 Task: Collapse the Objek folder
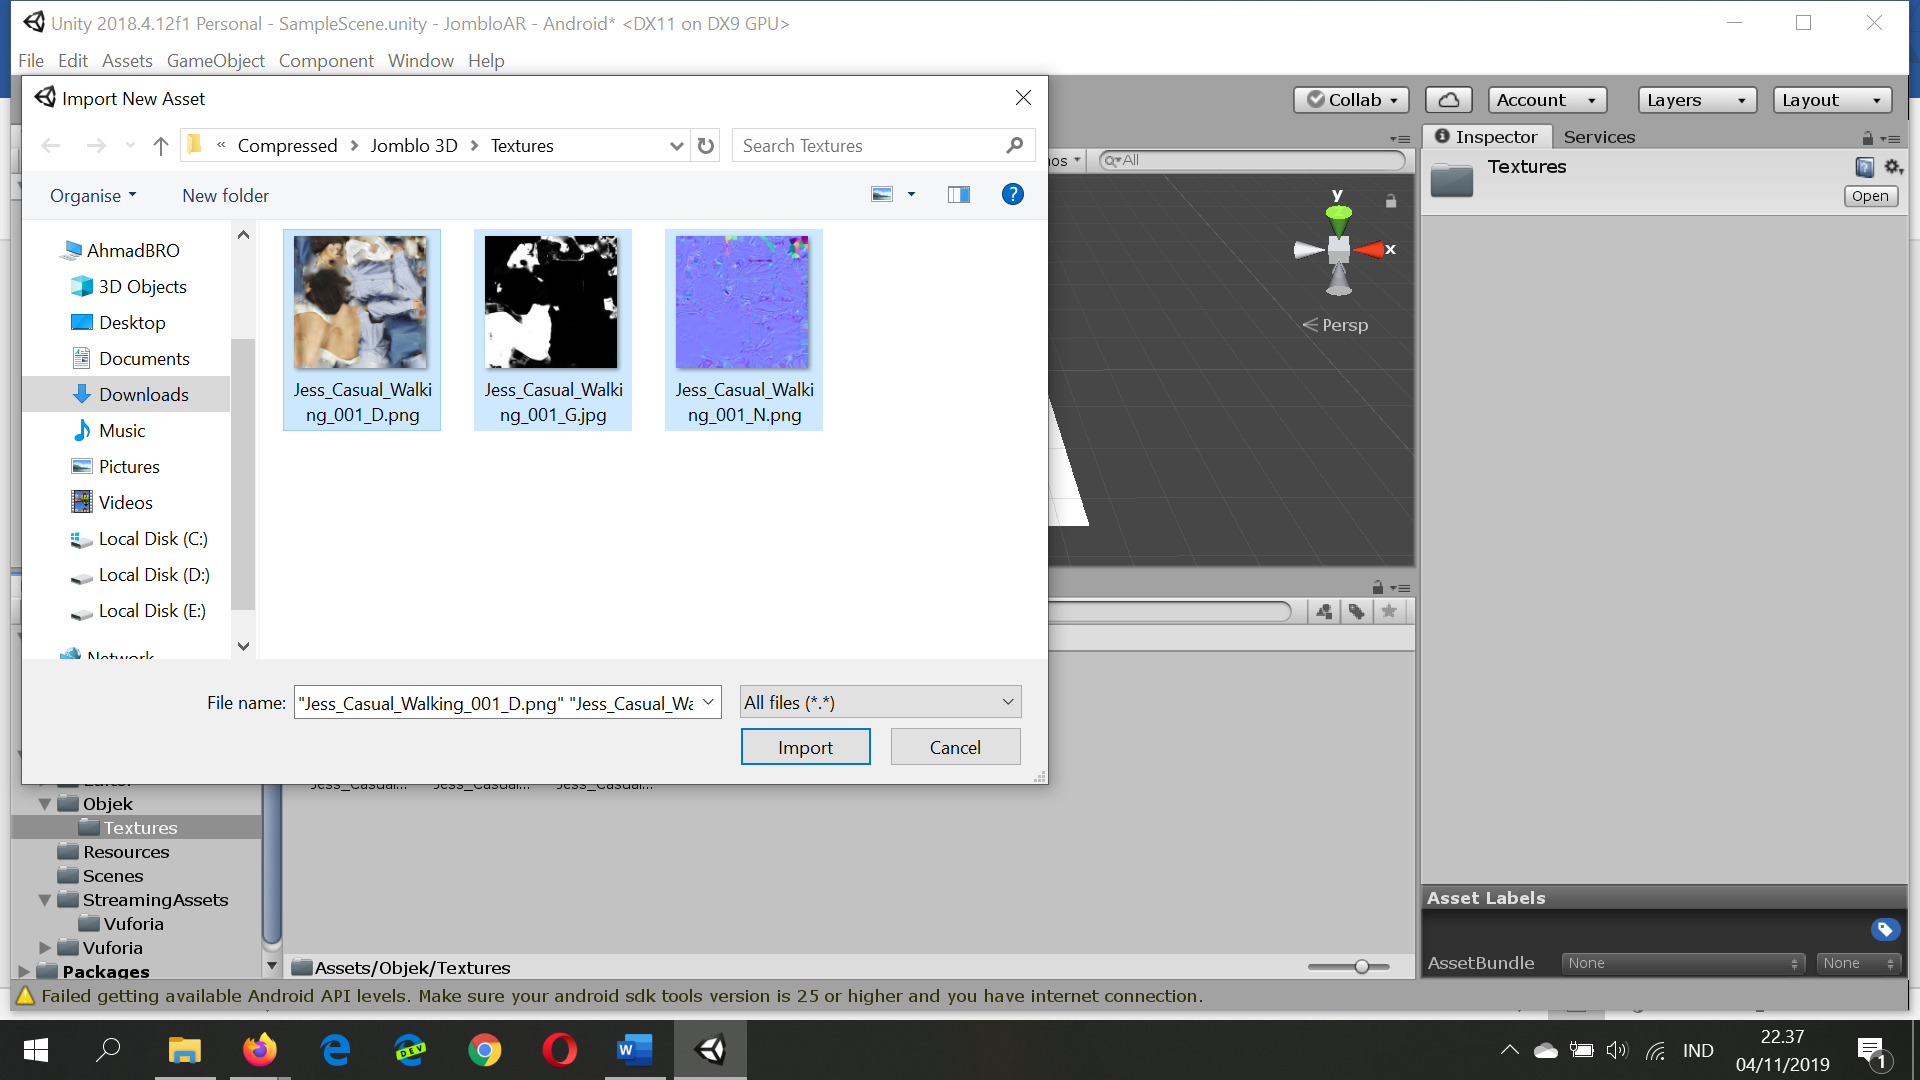pyautogui.click(x=45, y=804)
